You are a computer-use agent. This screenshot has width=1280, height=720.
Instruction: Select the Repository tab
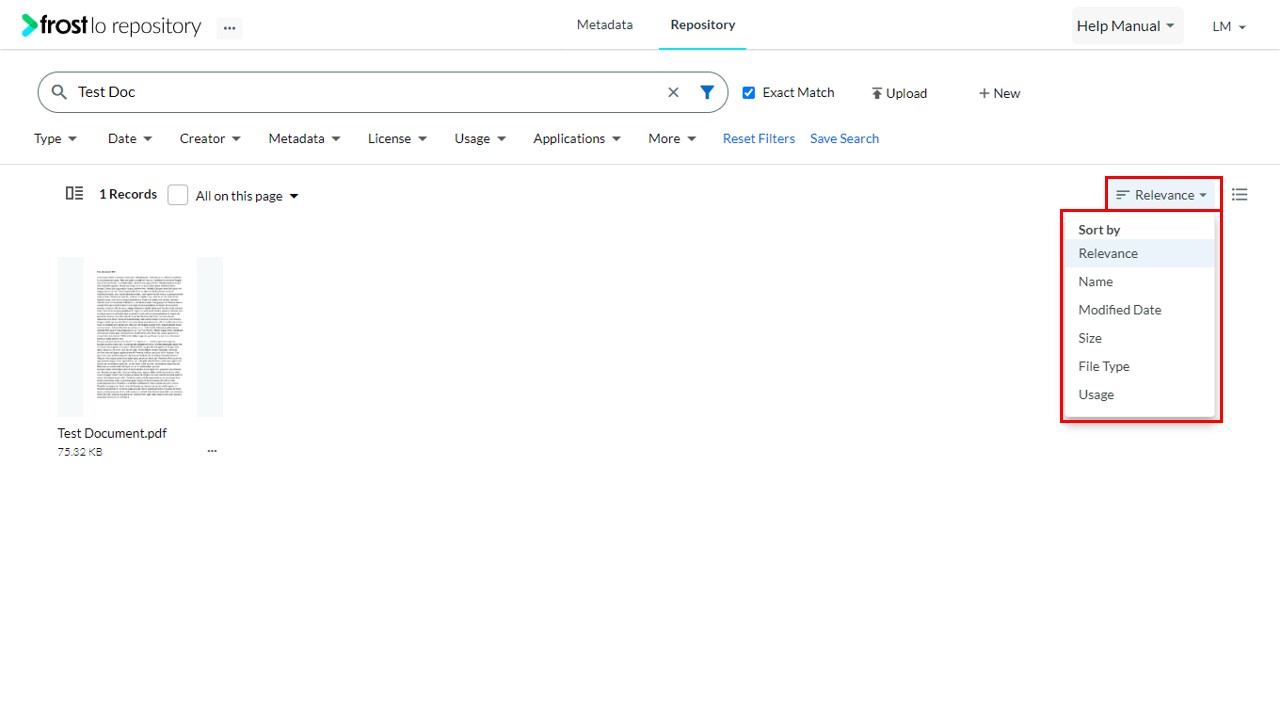tap(703, 25)
